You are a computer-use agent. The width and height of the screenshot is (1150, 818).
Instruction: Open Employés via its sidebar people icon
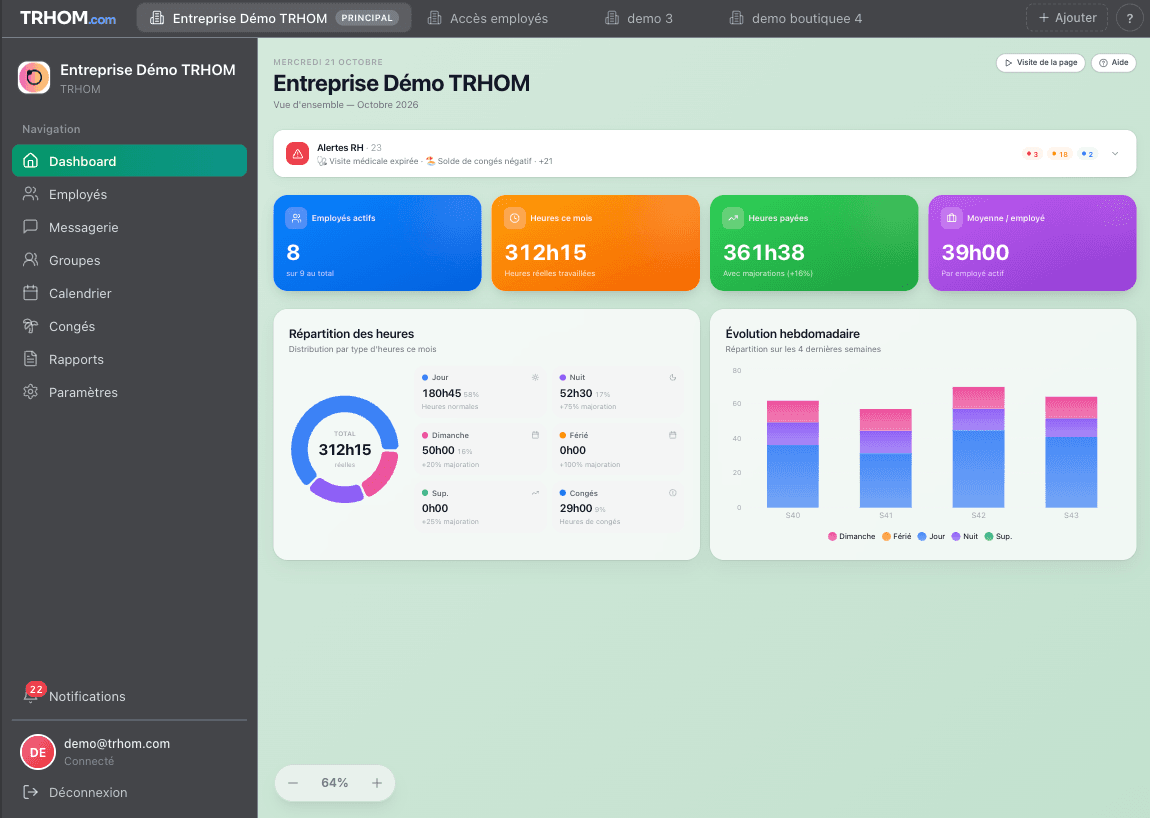pos(30,194)
